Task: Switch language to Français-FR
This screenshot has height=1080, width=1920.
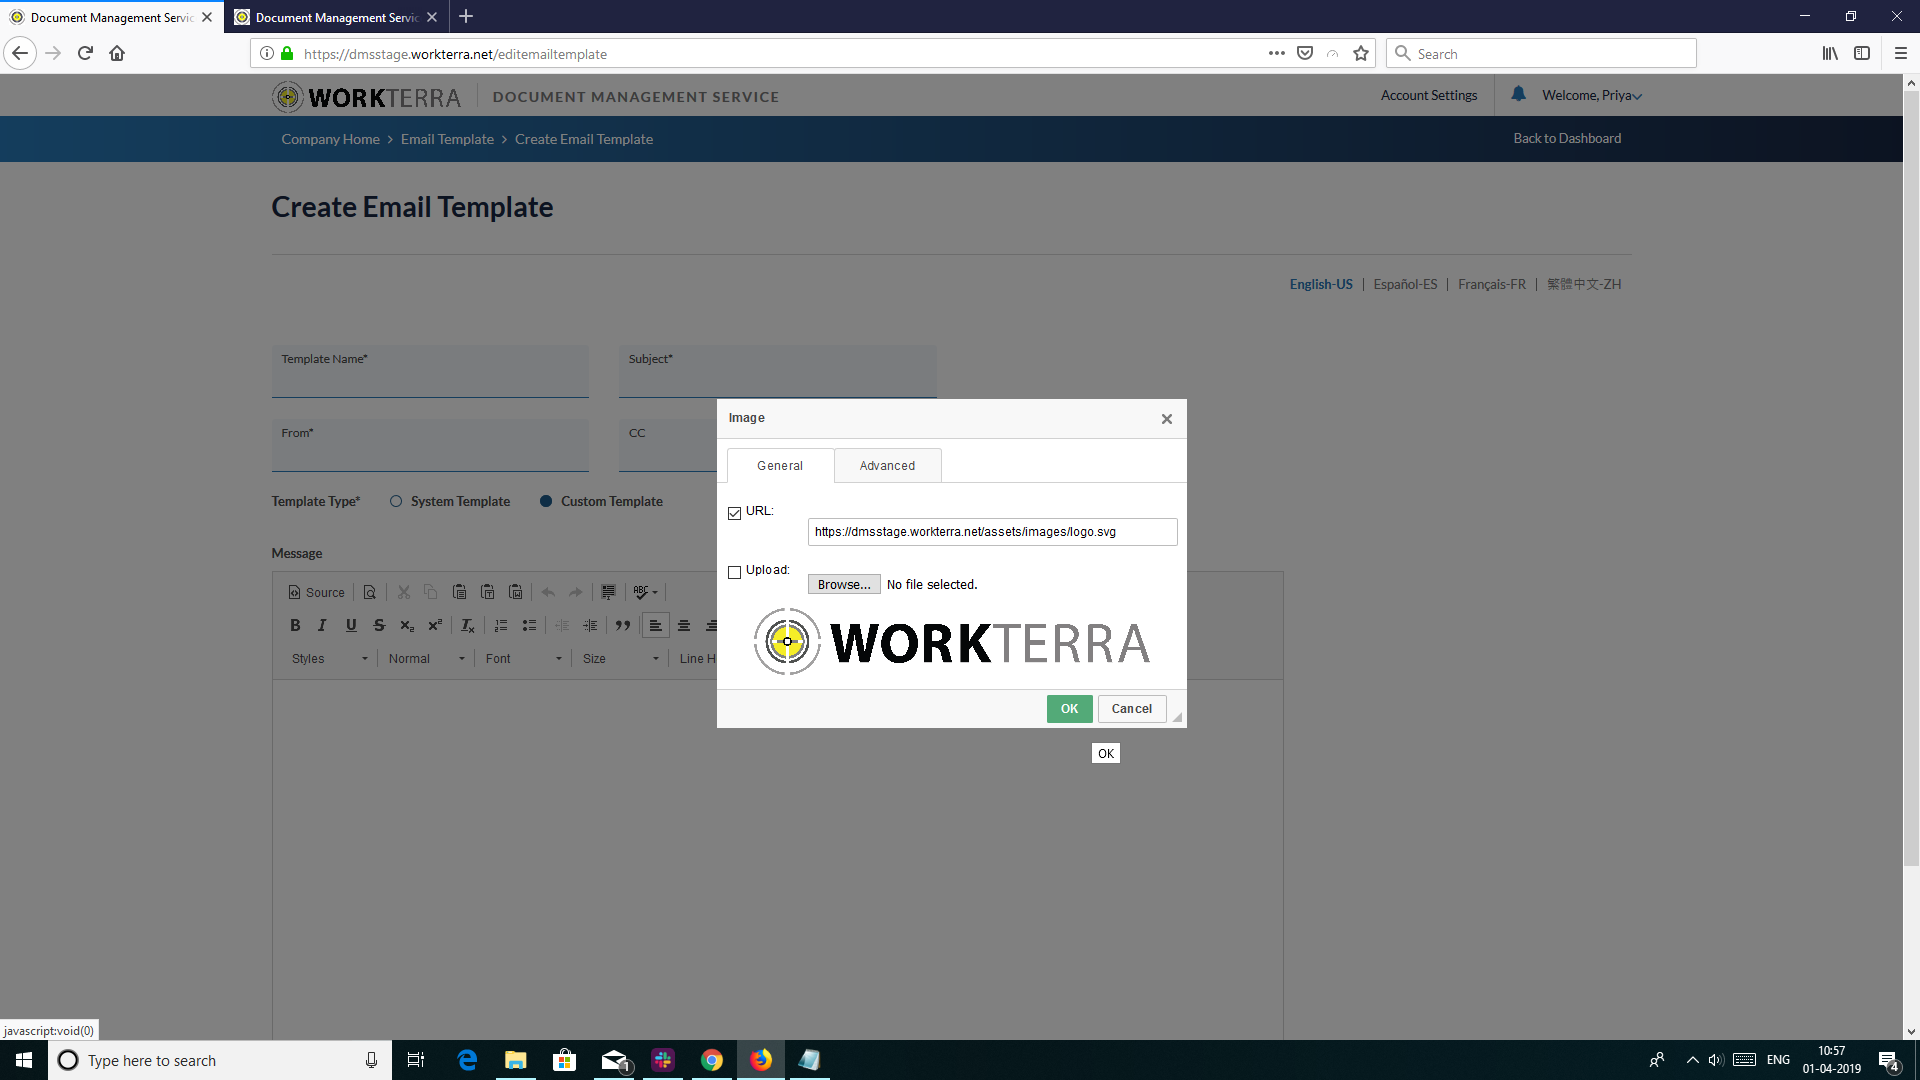Action: (1492, 284)
